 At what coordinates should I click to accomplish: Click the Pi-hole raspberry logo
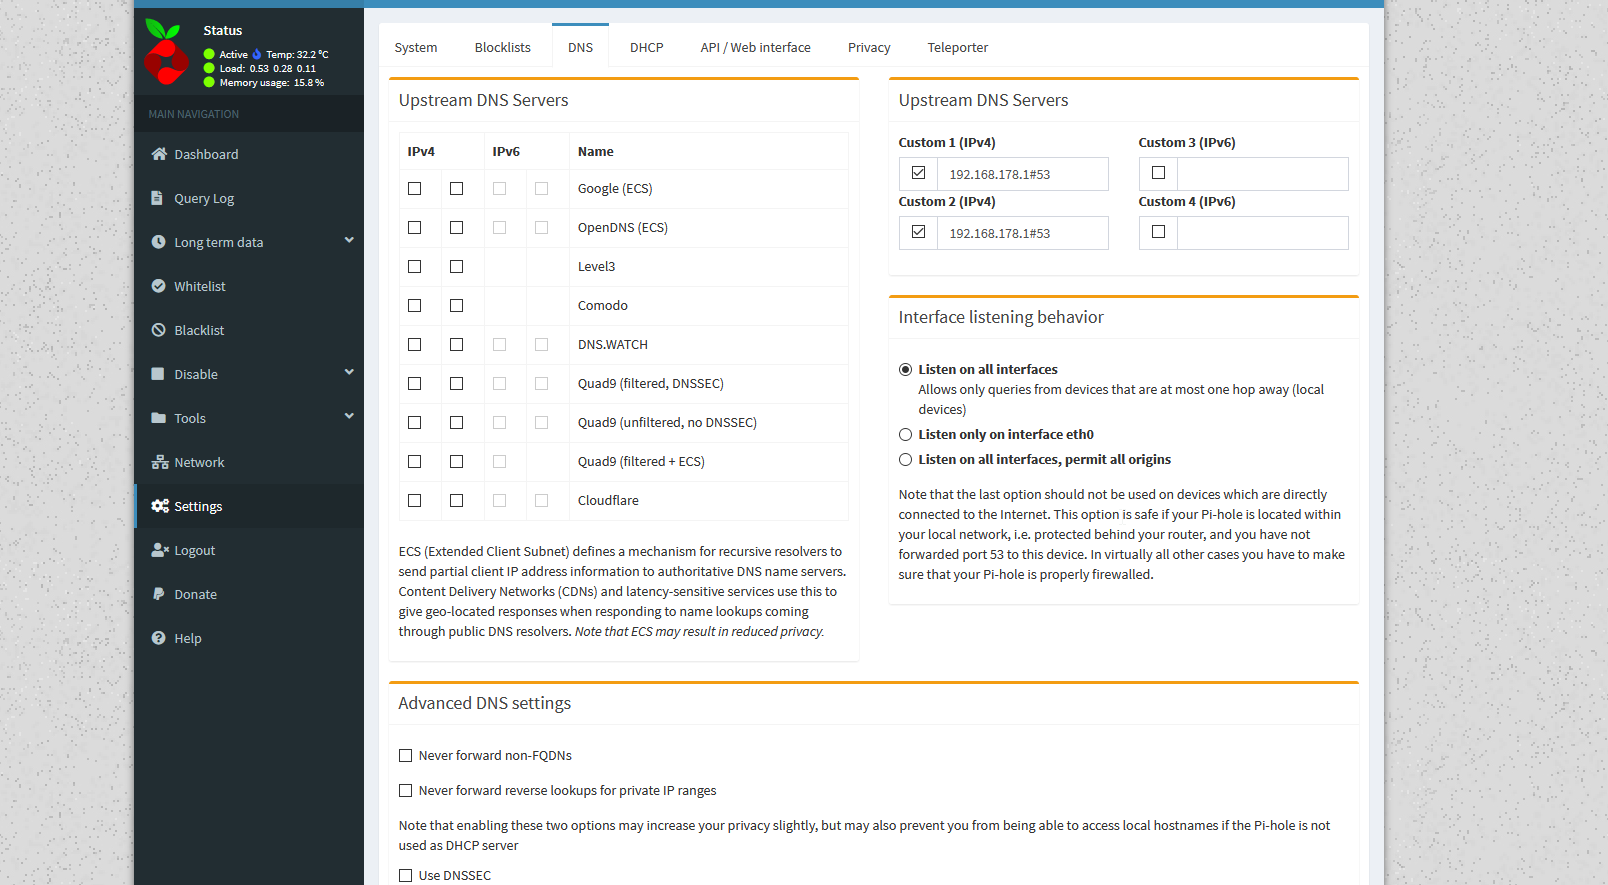pyautogui.click(x=166, y=52)
